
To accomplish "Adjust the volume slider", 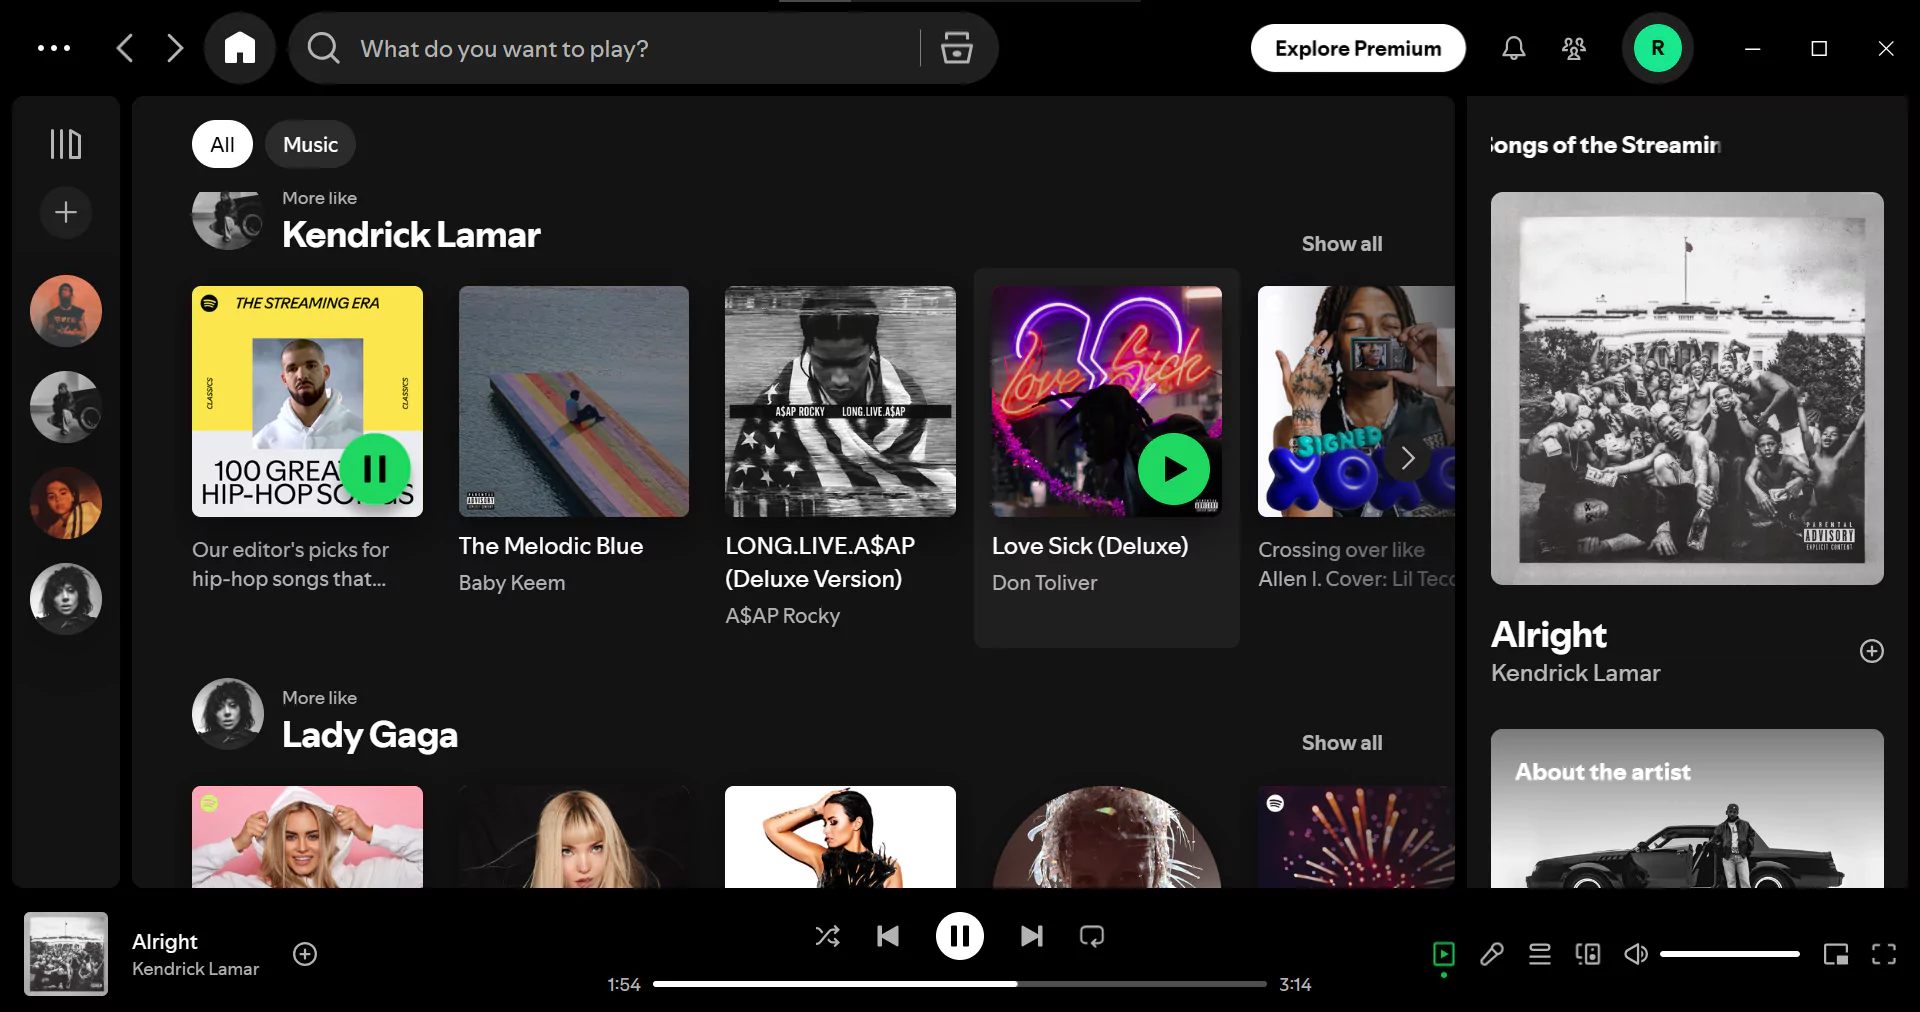I will pos(1730,954).
